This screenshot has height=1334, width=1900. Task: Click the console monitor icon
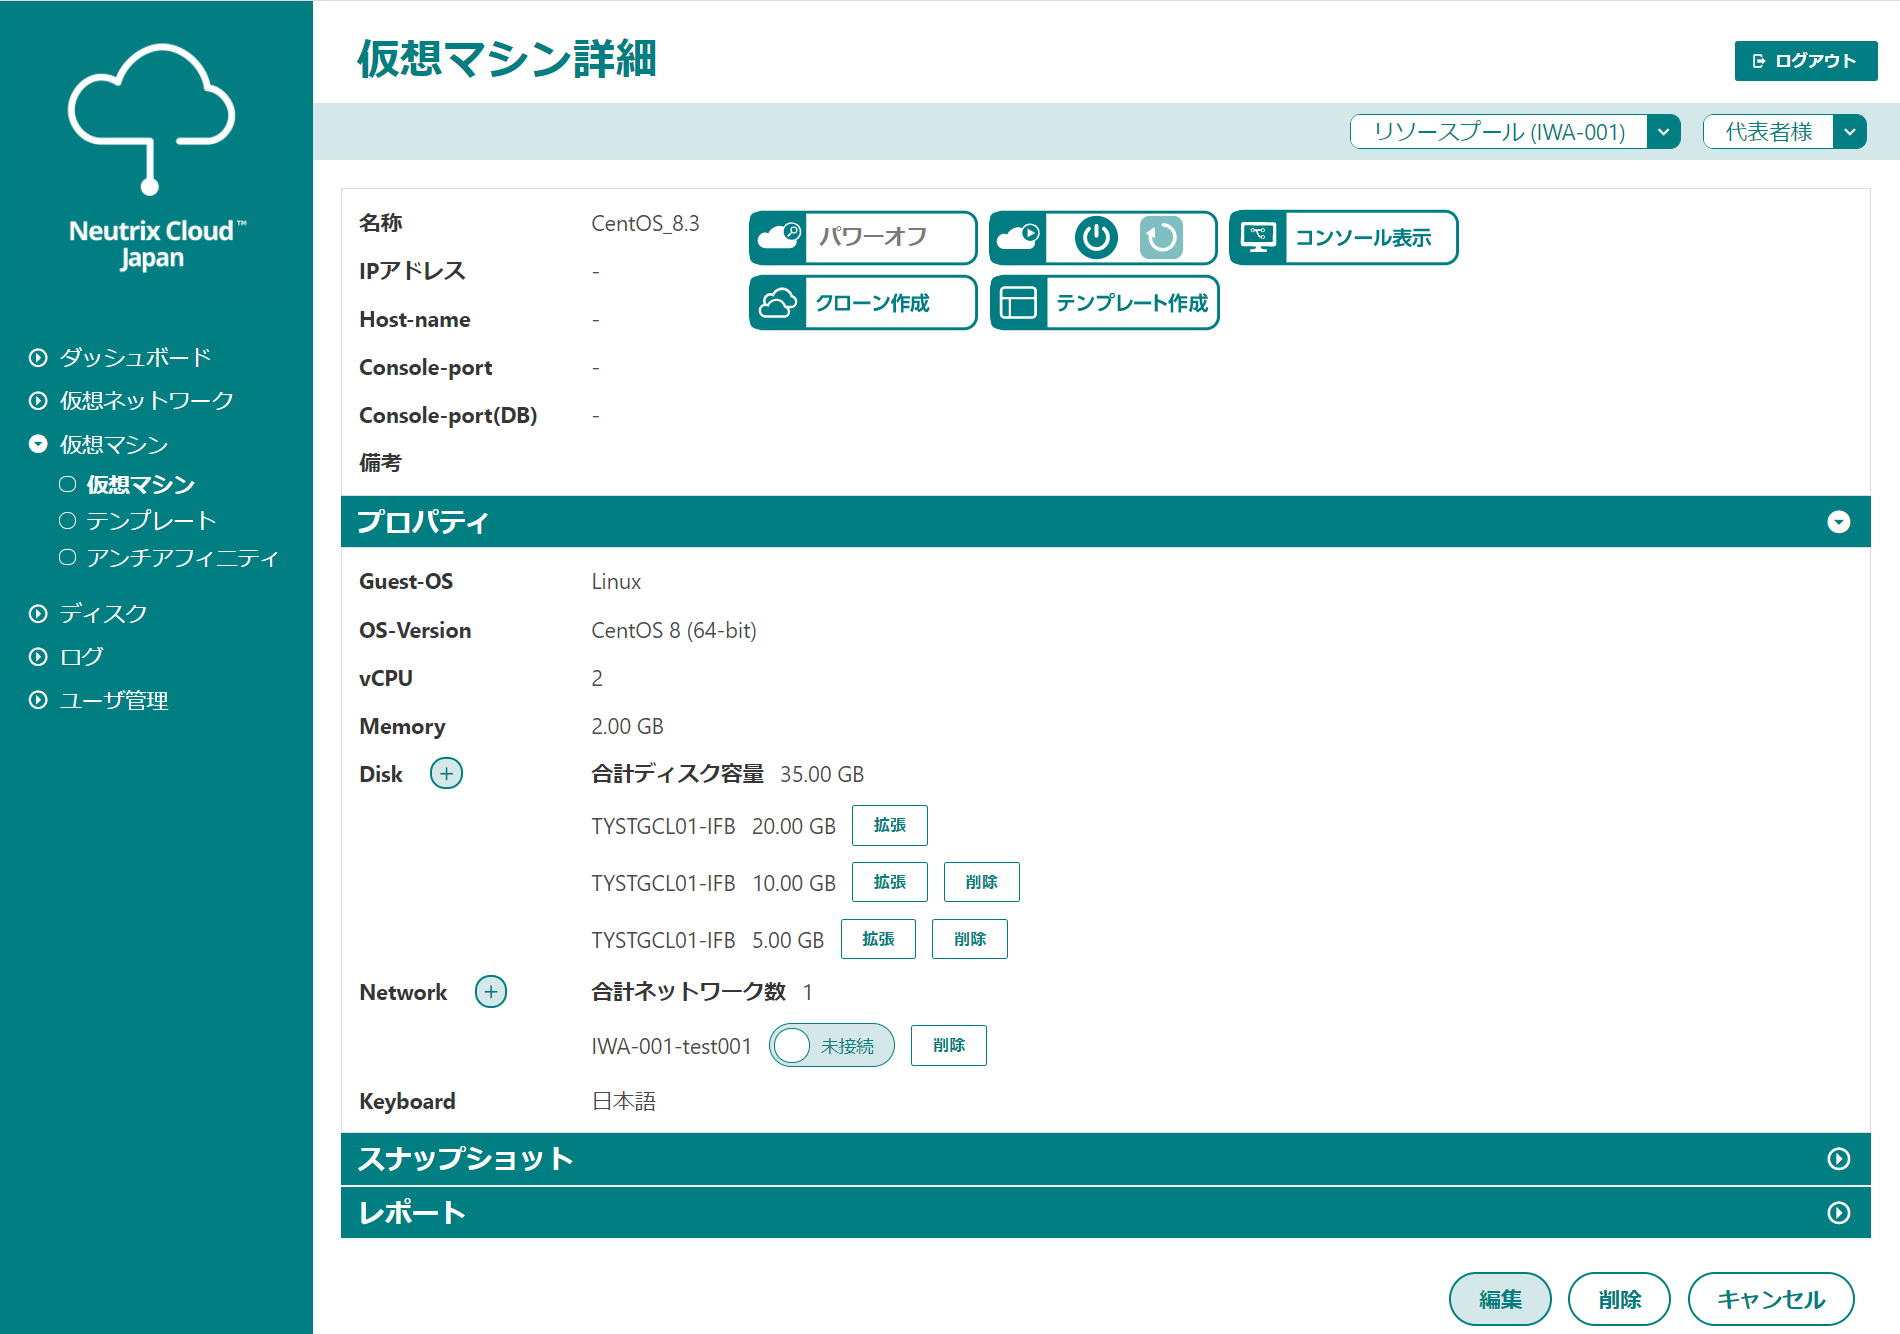[1258, 237]
